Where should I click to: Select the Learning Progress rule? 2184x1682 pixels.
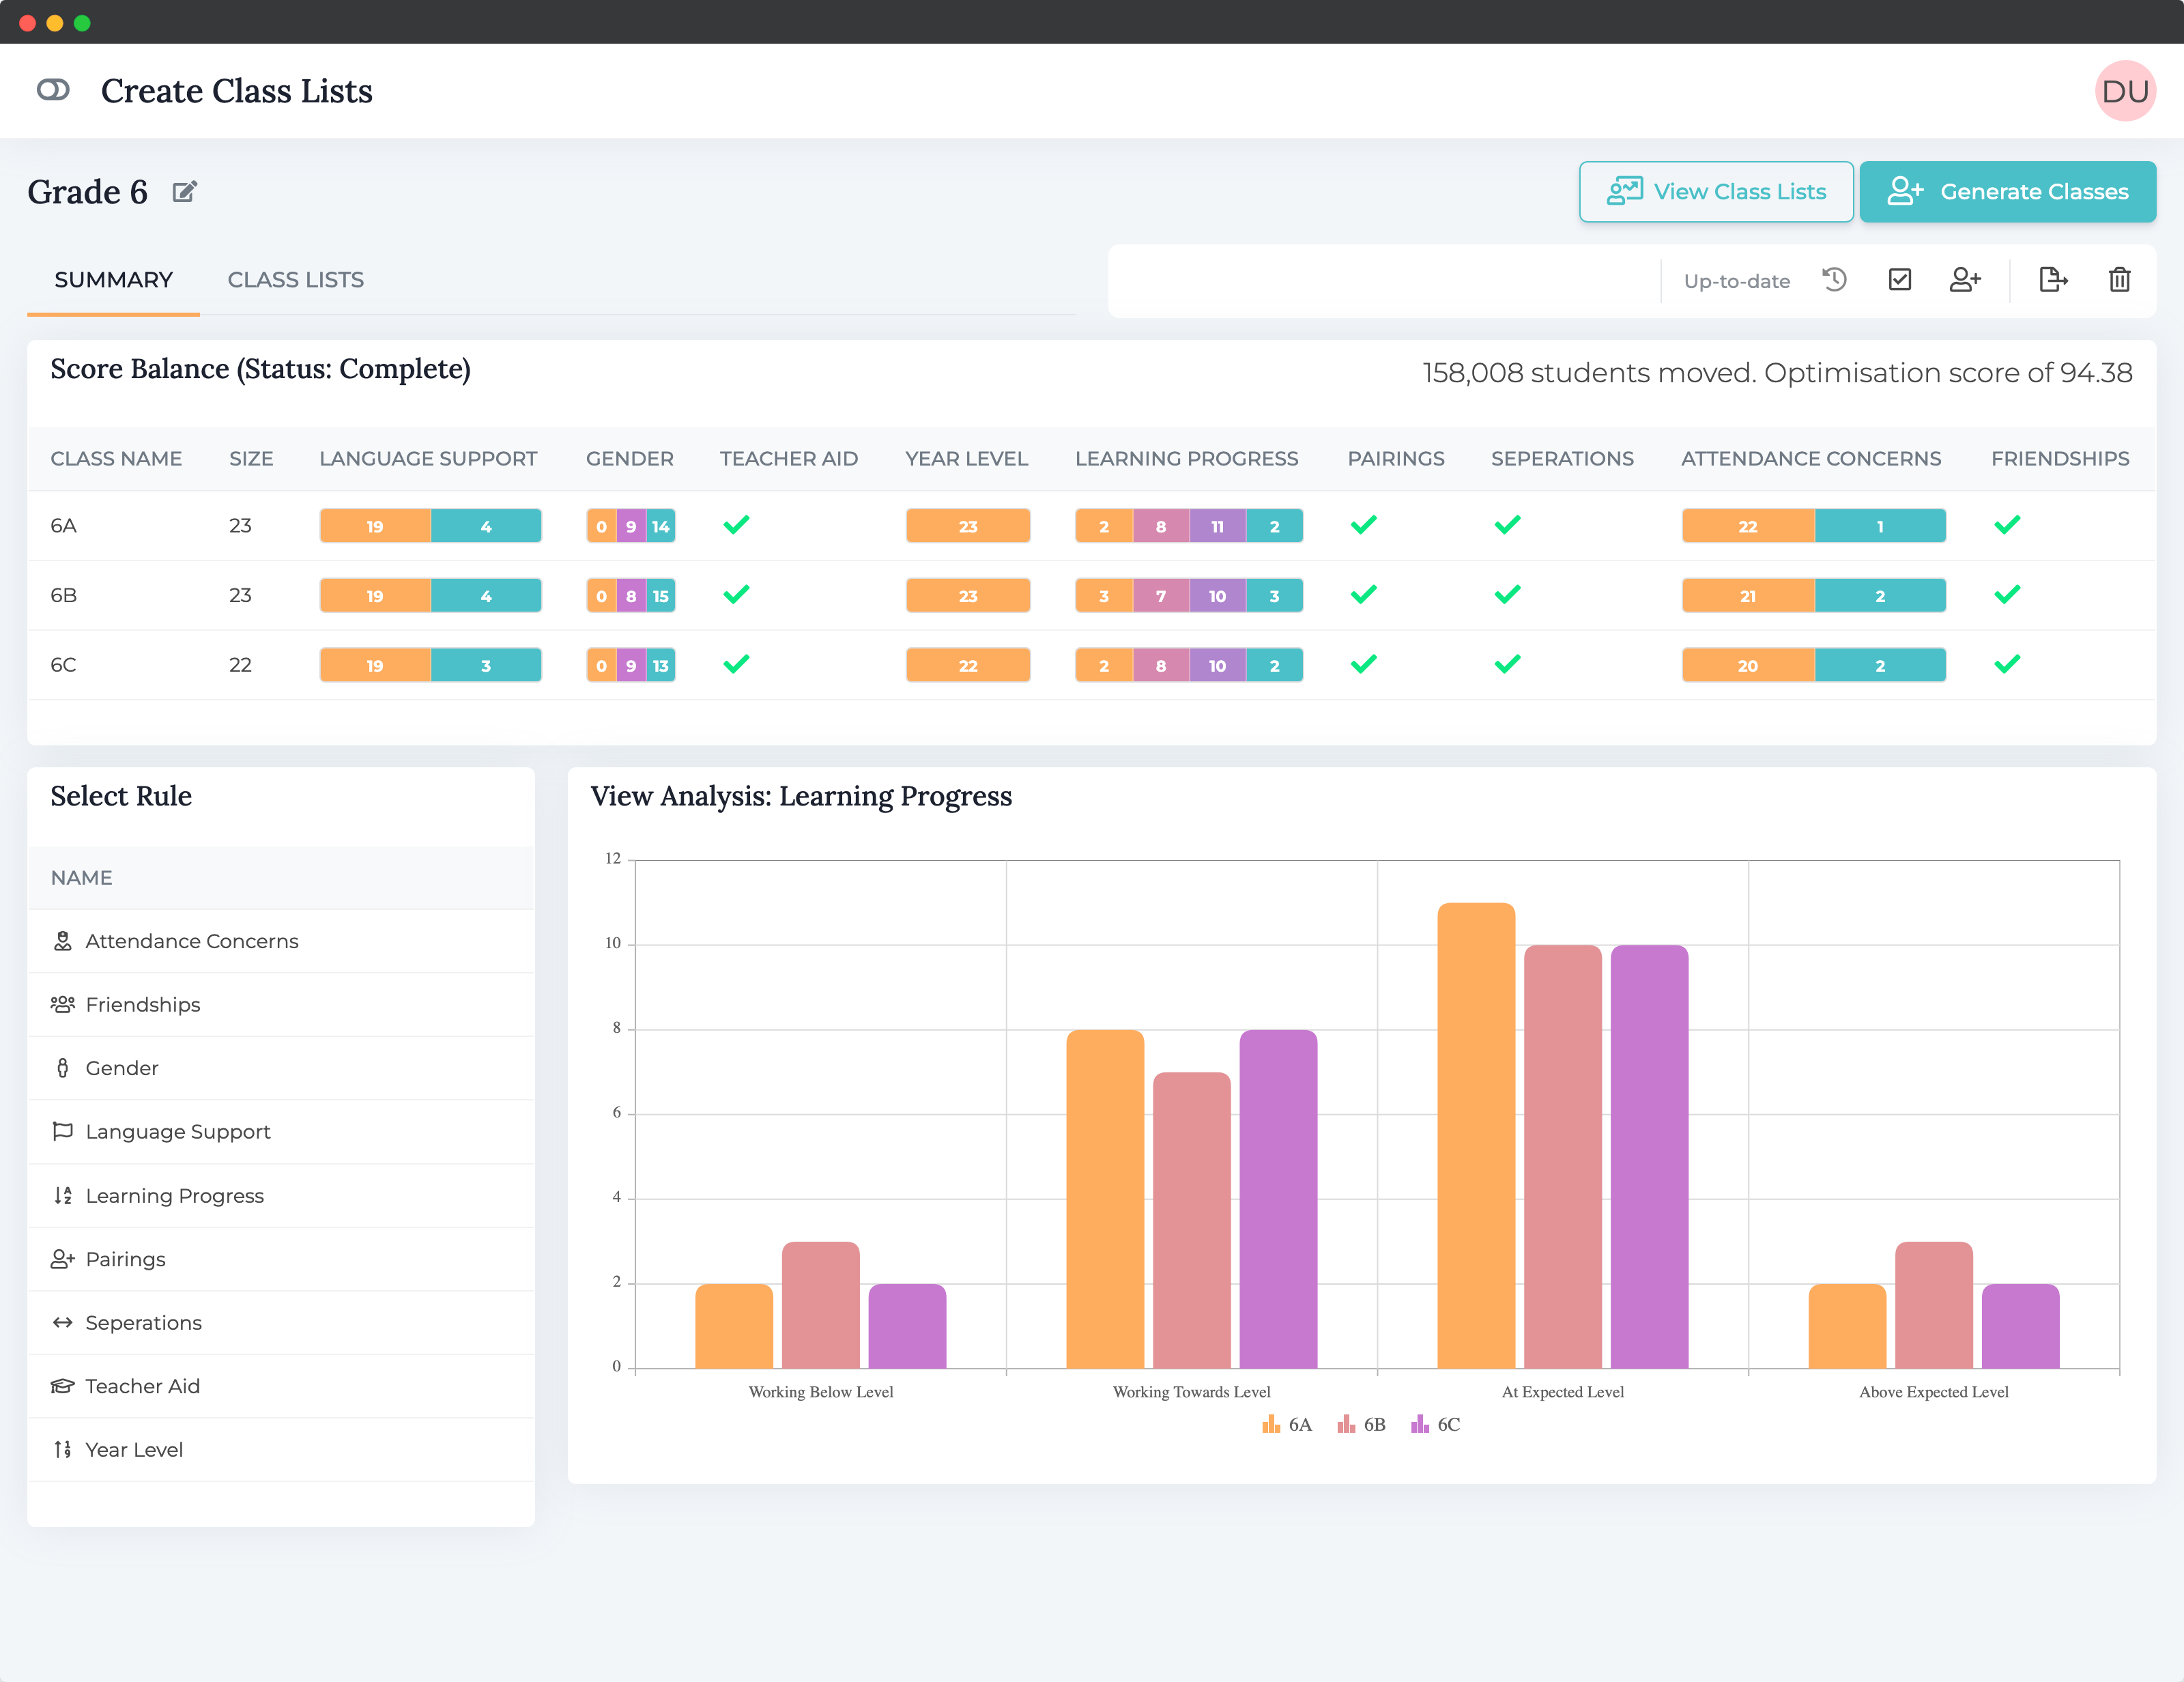click(174, 1195)
